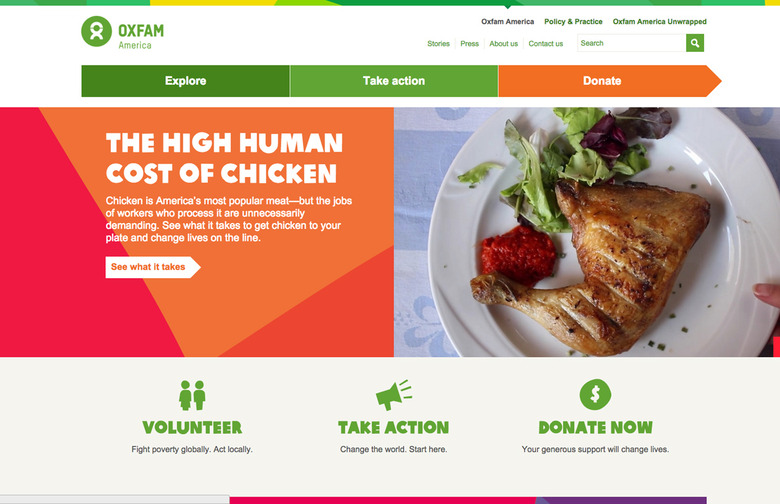This screenshot has width=780, height=504.
Task: Click the VOLUNTEER heading link
Action: 192,427
